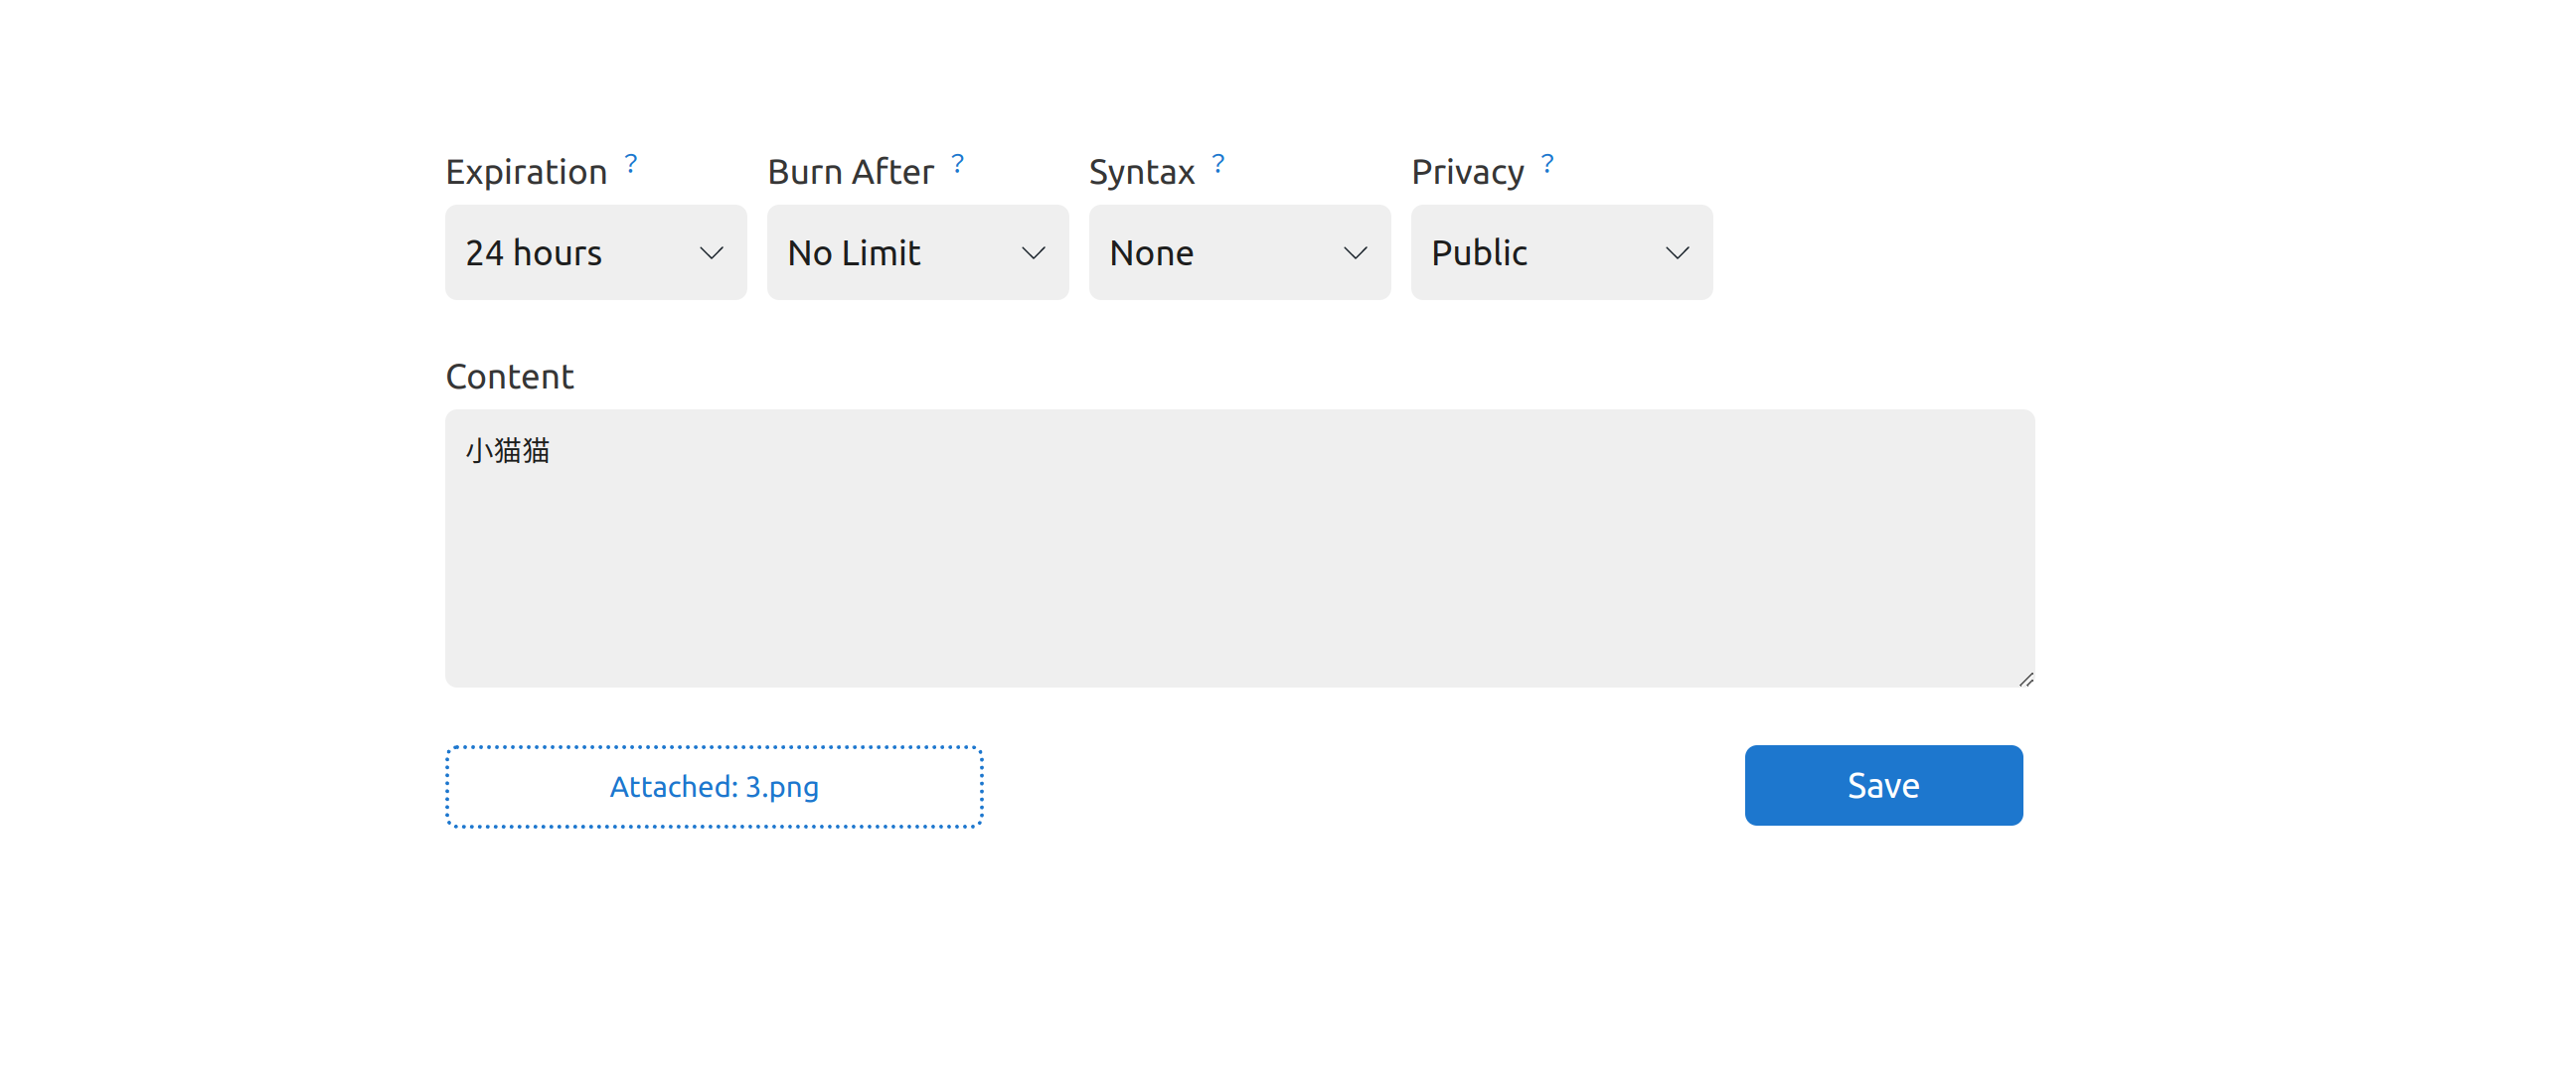Screen dimensions: 2576x1085
Task: Click inside the Content text area
Action: 1240,548
